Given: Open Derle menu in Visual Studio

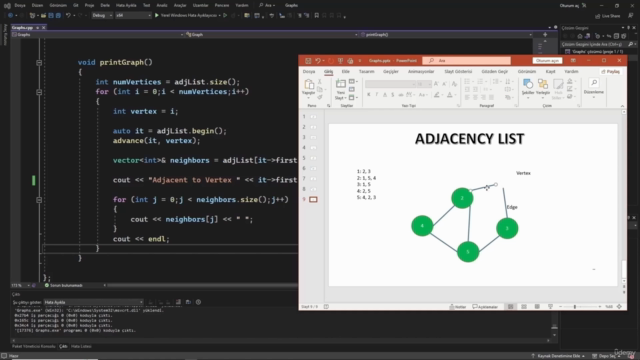Looking at the screenshot, I should tap(105, 5).
